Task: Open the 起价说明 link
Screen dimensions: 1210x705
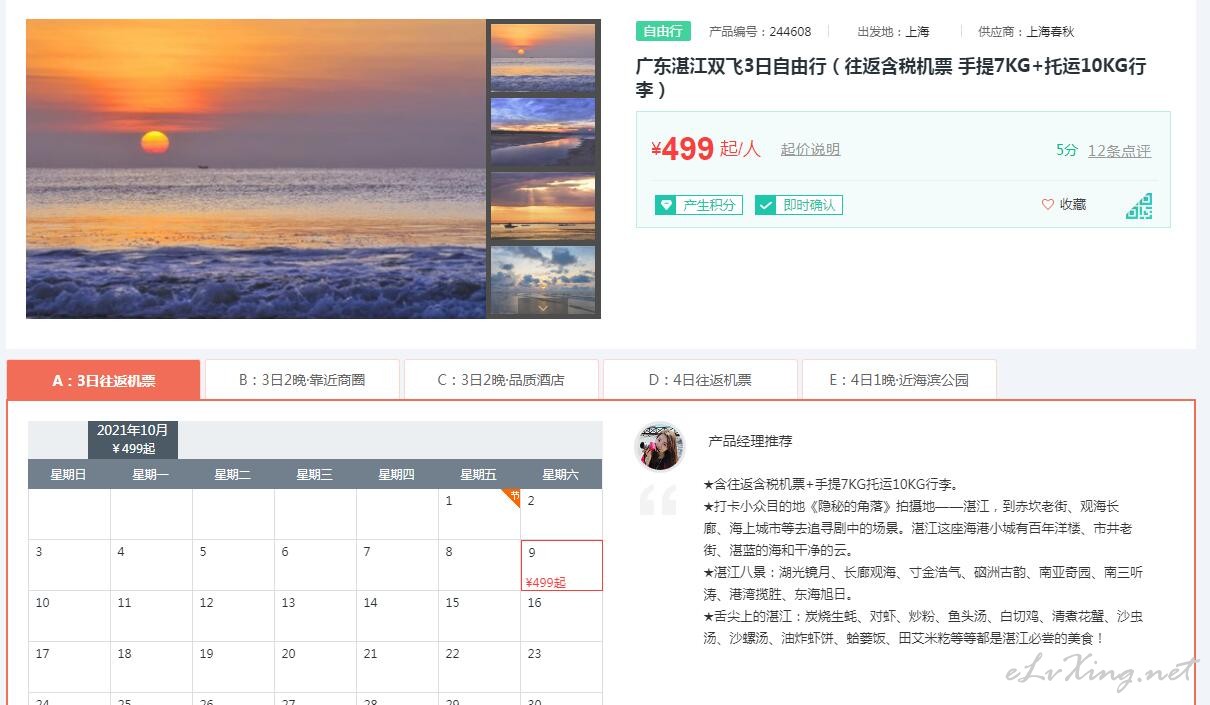Action: [810, 150]
